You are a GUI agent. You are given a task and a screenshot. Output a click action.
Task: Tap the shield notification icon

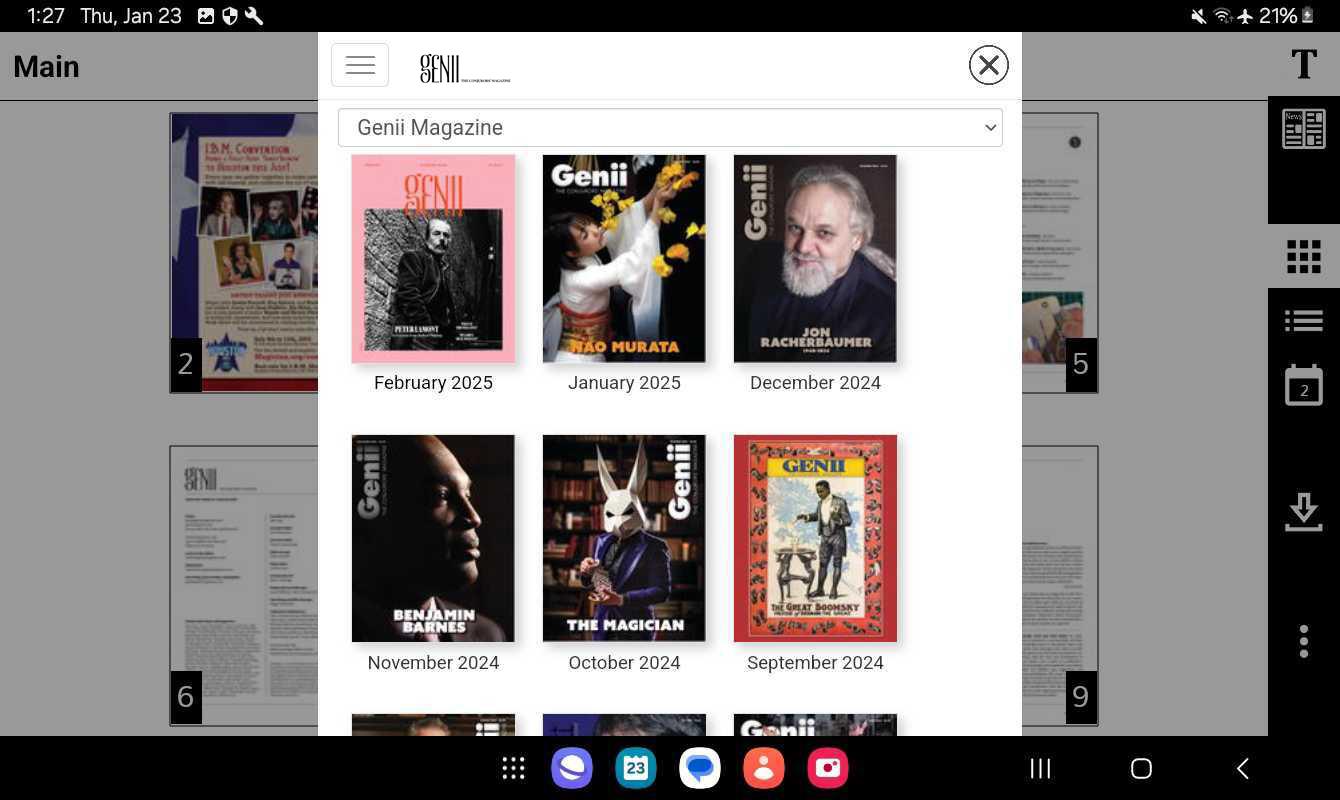click(230, 16)
